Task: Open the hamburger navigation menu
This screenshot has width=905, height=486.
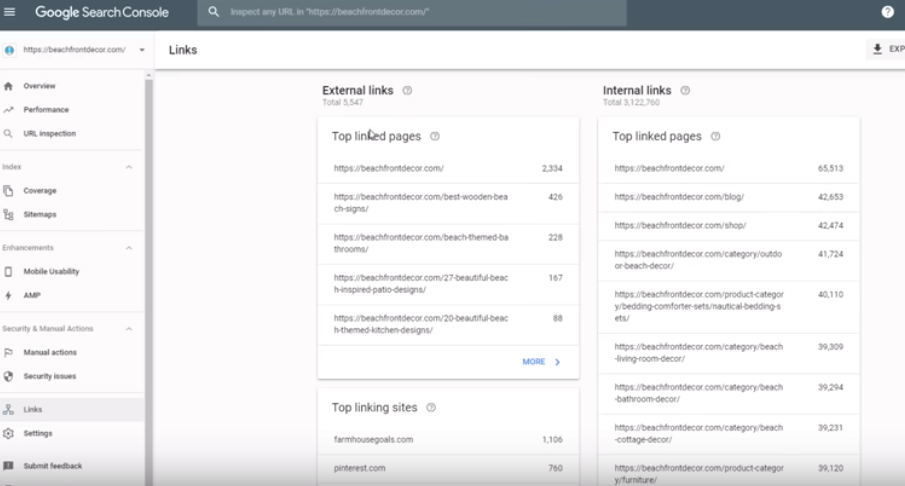Action: (9, 12)
